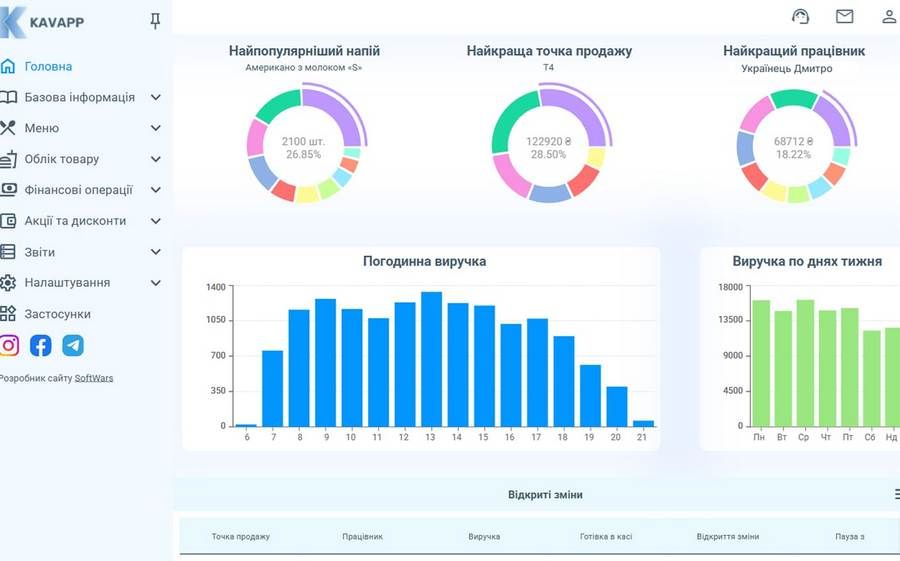Image resolution: width=900 pixels, height=561 pixels.
Task: Open the Telegram link icon
Action: [x=73, y=346]
